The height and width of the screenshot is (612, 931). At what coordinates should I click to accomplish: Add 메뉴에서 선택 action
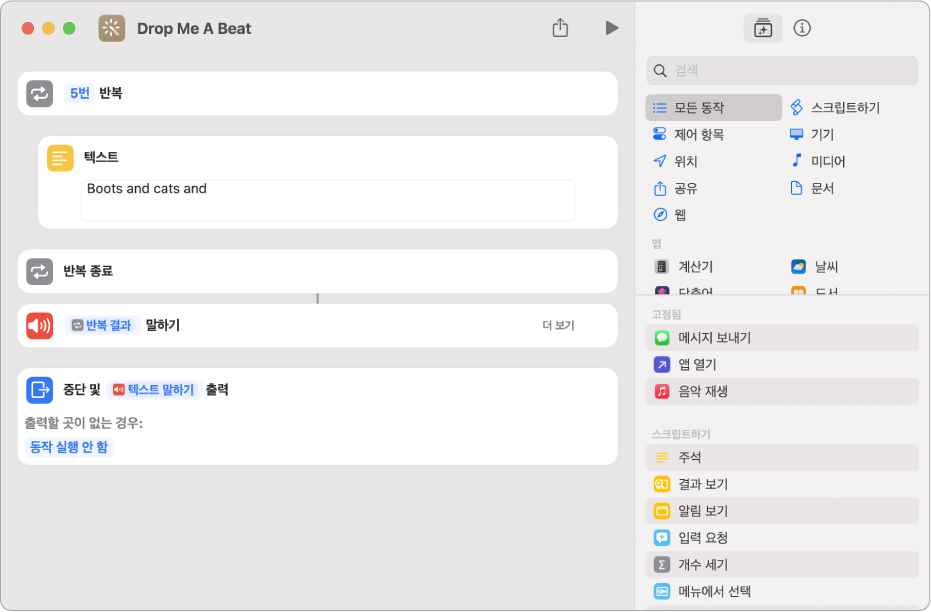(x=782, y=591)
